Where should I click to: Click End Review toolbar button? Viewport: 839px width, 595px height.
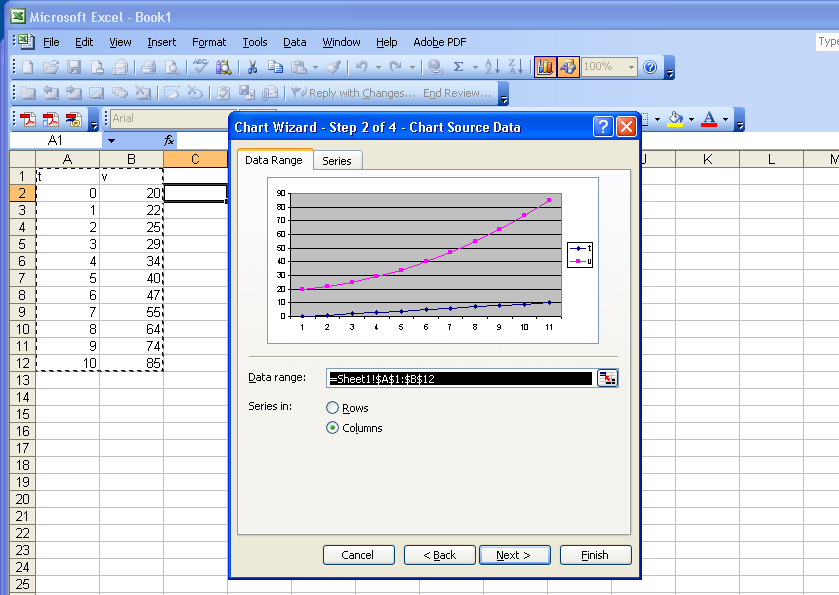click(x=457, y=93)
